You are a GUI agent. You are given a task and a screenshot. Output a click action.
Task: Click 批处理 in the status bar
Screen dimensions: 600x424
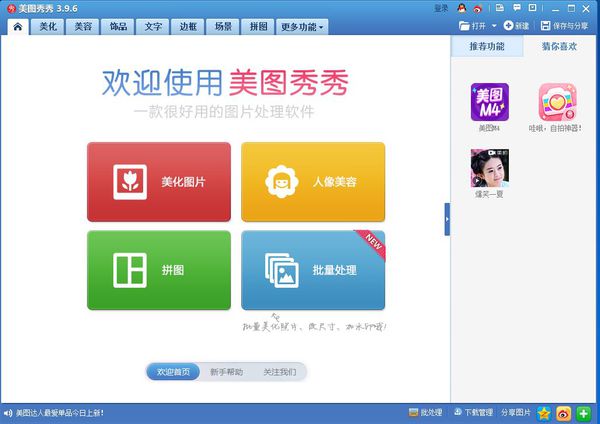click(426, 413)
